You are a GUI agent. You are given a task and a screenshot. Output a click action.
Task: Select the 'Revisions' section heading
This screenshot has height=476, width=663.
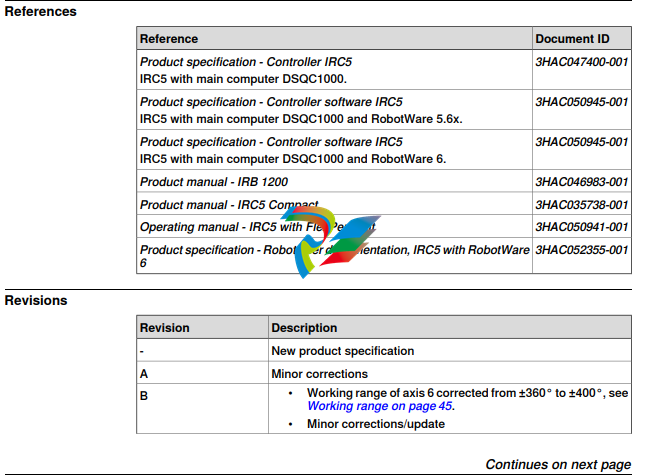point(36,301)
